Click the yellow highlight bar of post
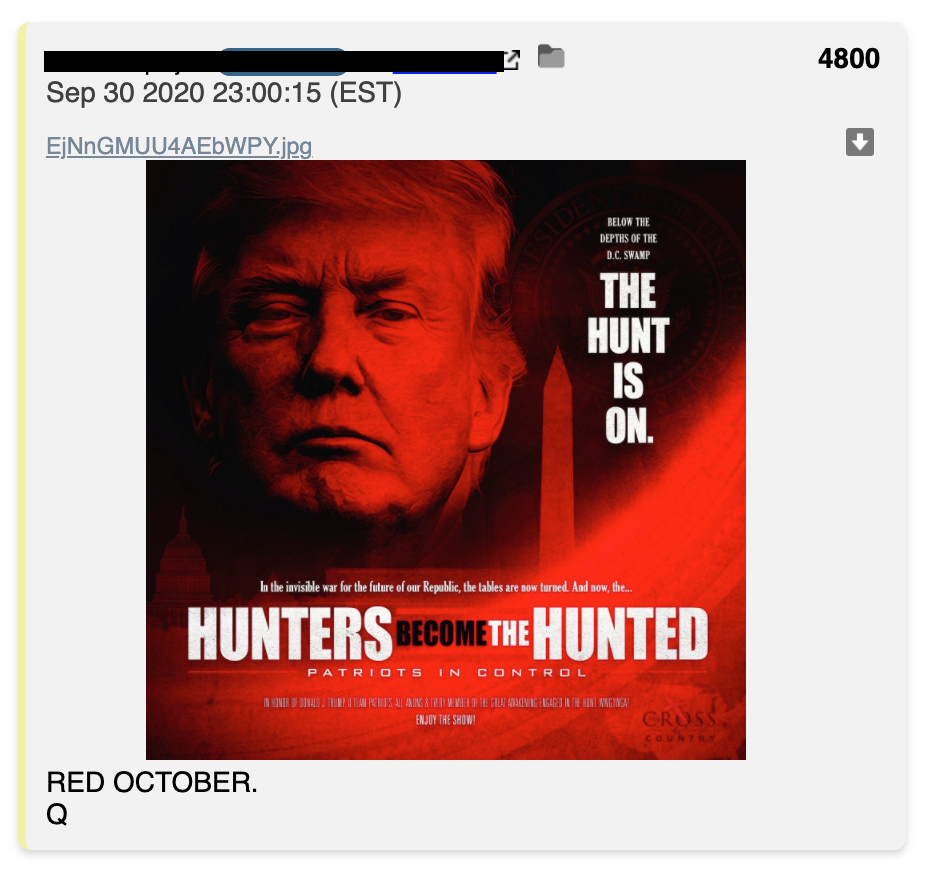Screen dimensions: 938x874 (x=22, y=436)
